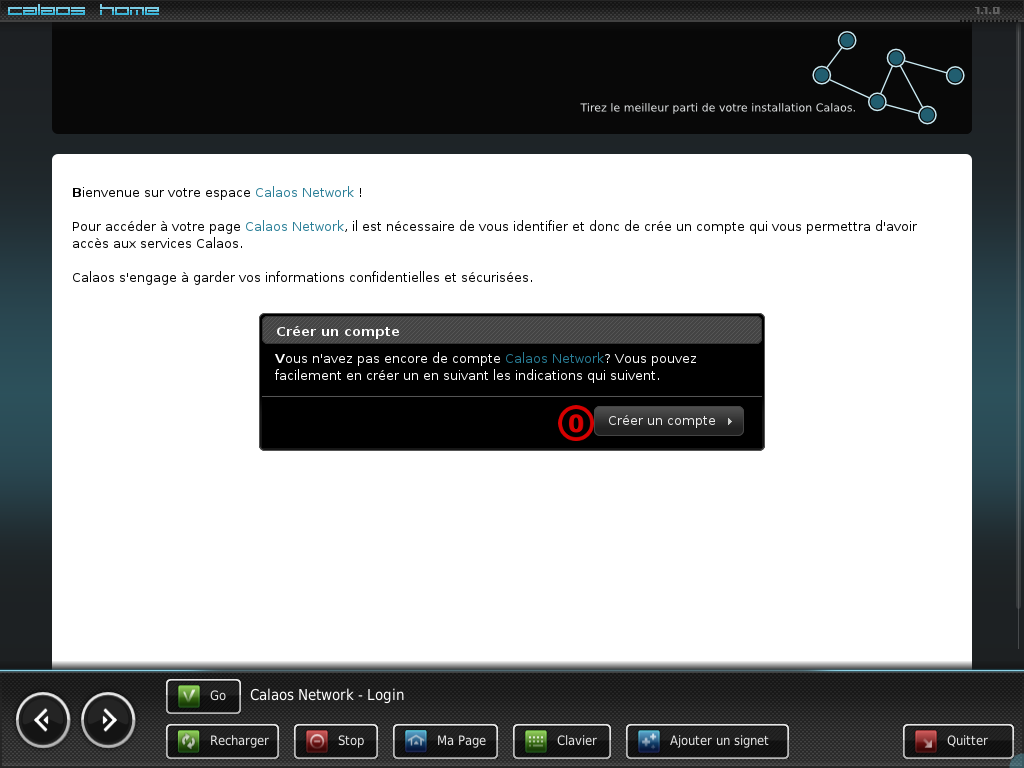Viewport: 1024px width, 768px height.
Task: Follow the Calaos Network link in welcome line
Action: click(x=304, y=193)
